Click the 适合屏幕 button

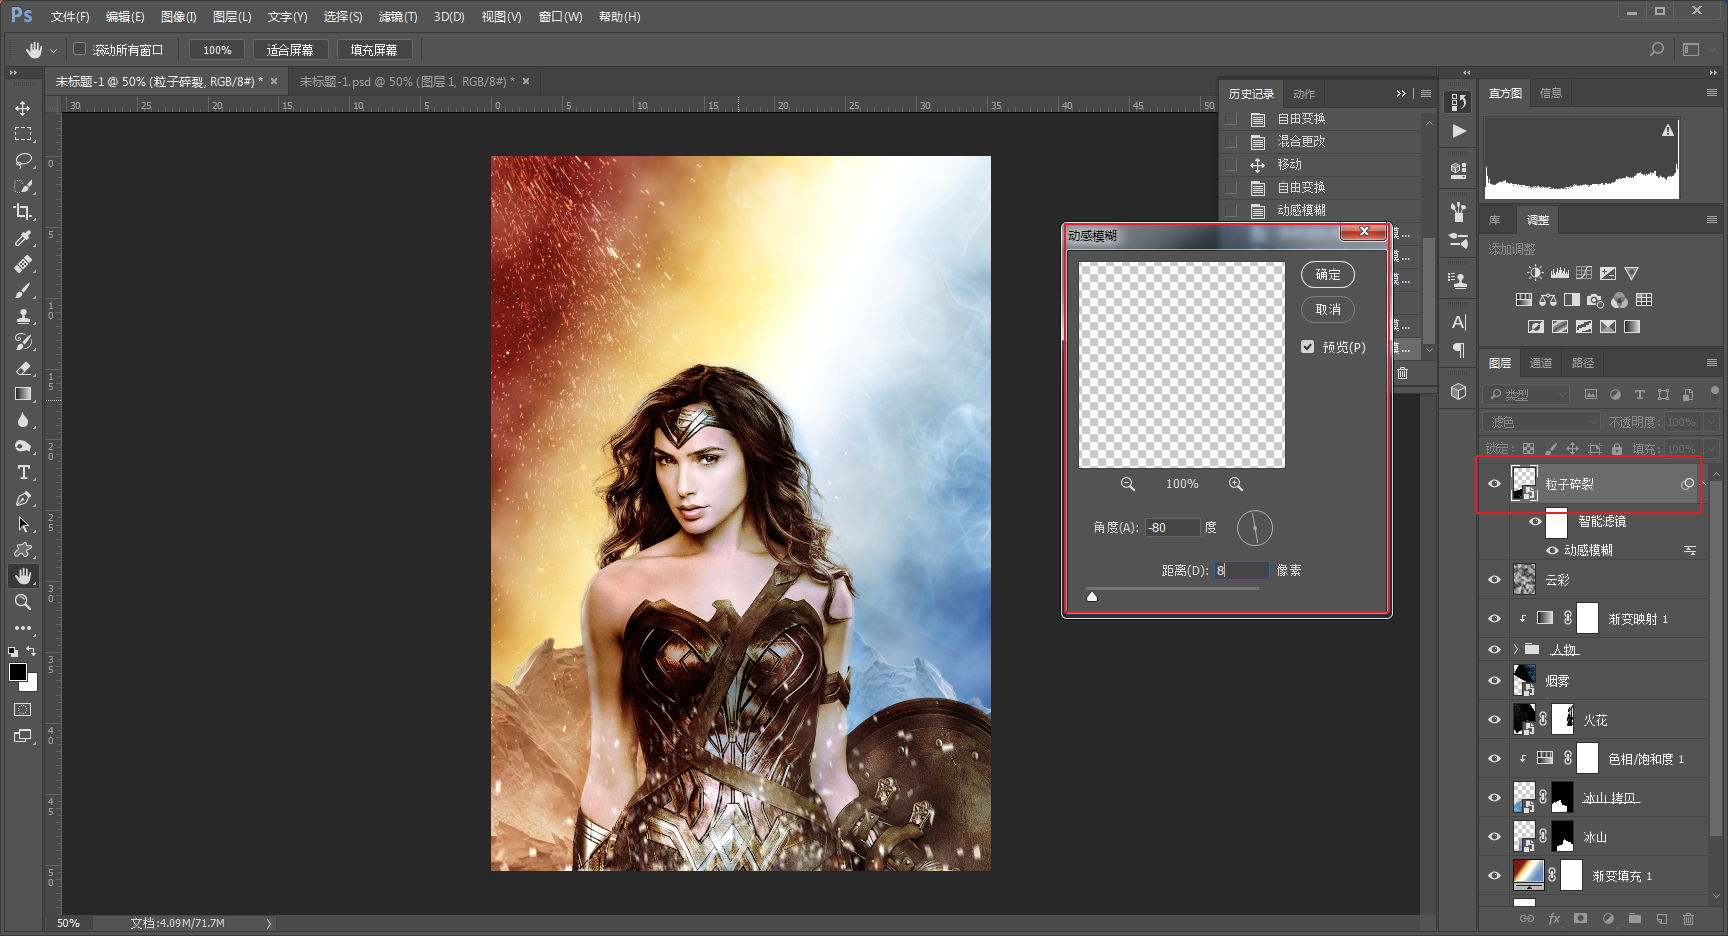pos(290,50)
